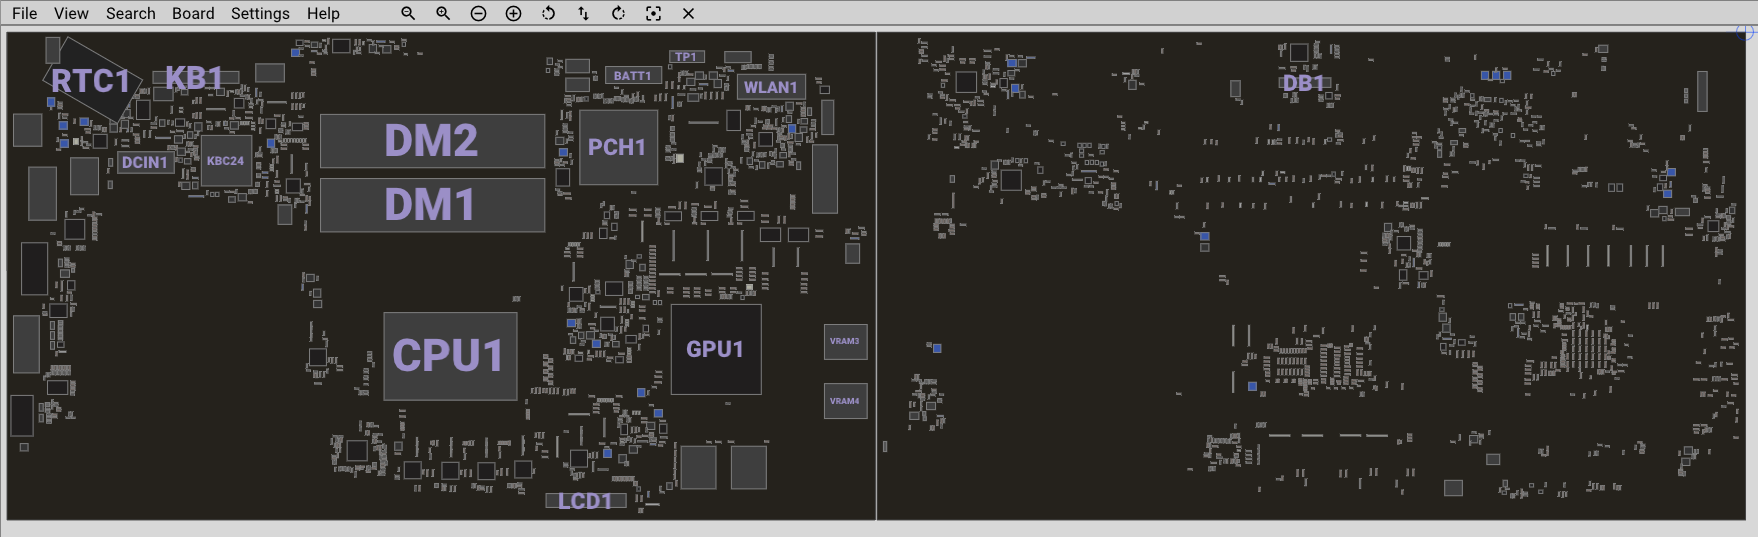Rotate board counter-clockwise using toolbar icon
The image size is (1758, 537).
coord(548,13)
